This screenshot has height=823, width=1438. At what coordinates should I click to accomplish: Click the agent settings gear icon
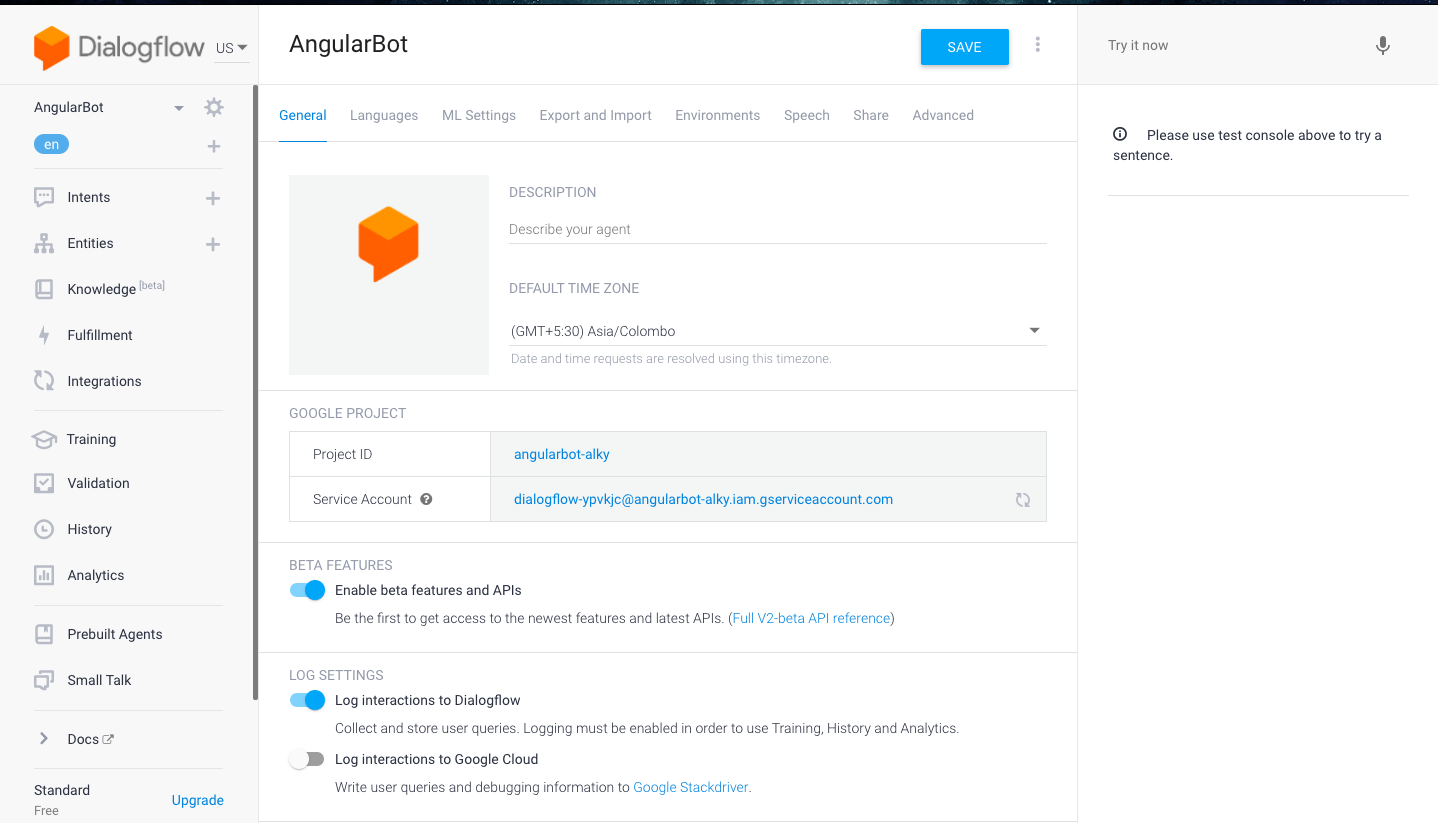click(213, 107)
